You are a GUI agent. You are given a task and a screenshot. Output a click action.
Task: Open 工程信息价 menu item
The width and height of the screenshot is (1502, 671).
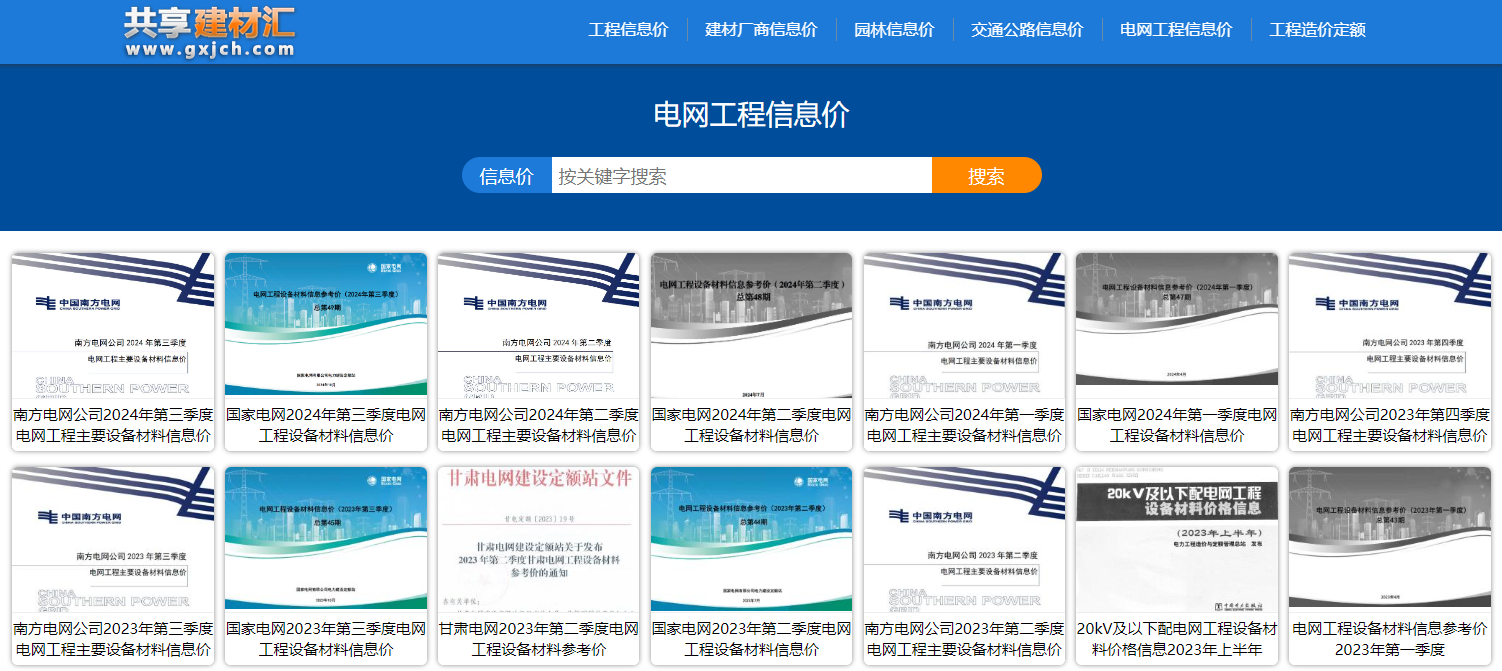pos(628,30)
